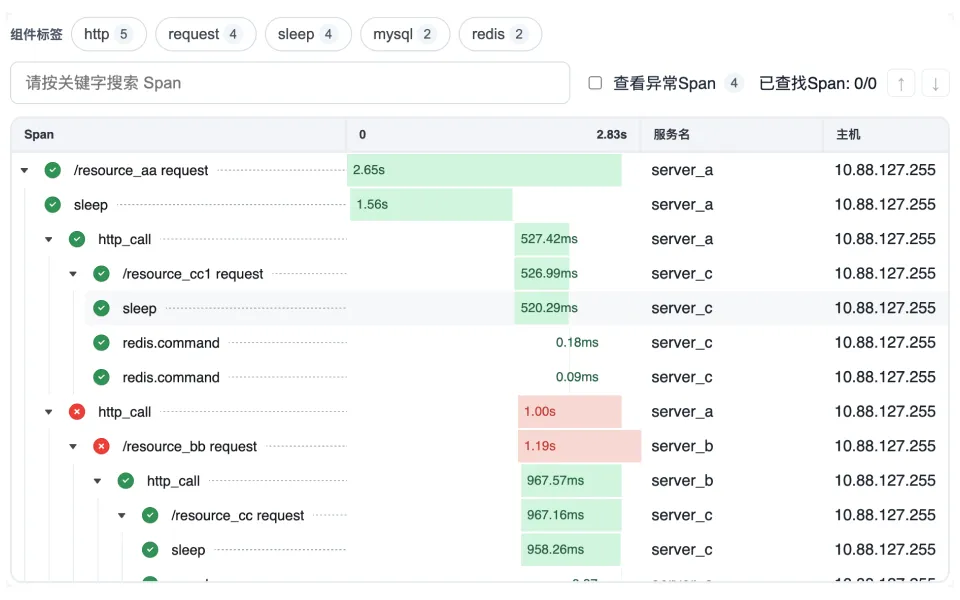
Task: Click the Span column header
Action: (39, 135)
